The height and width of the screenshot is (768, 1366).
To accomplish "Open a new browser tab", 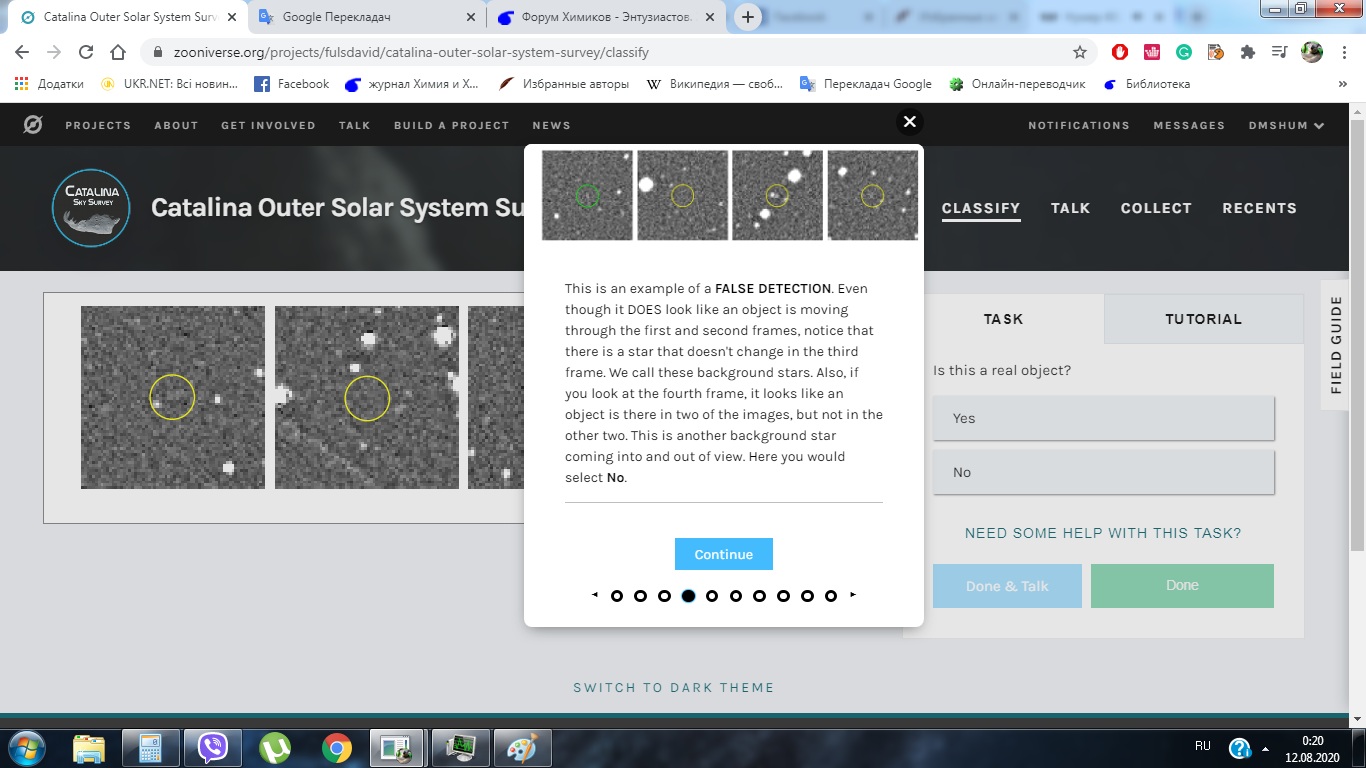I will click(x=748, y=17).
